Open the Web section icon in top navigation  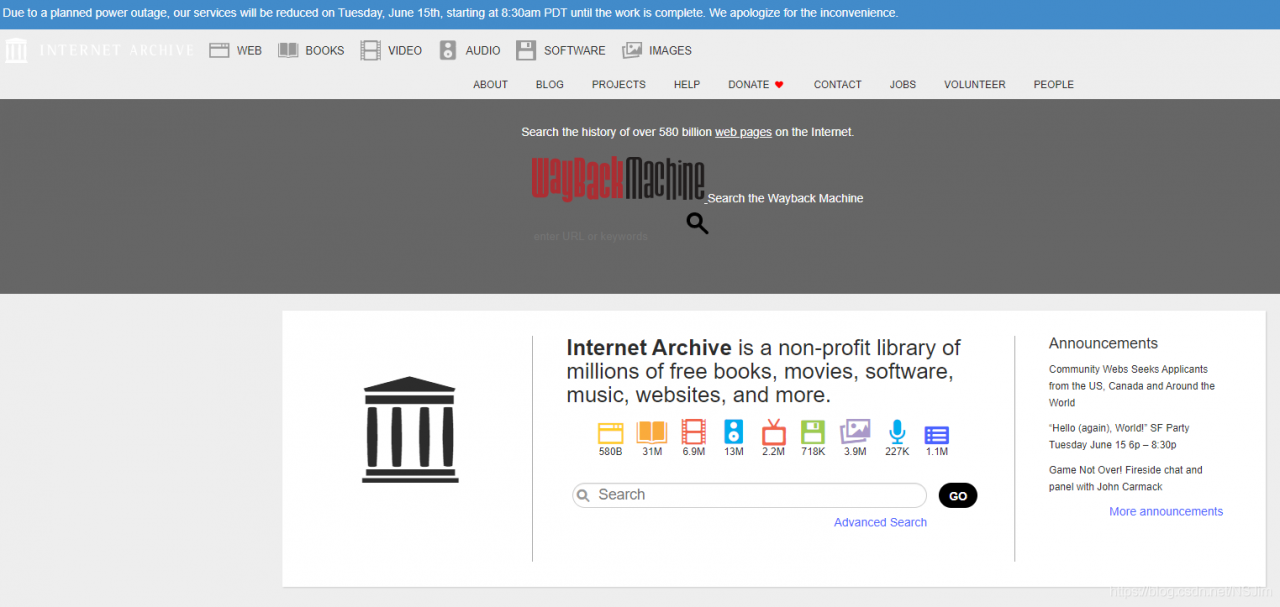219,50
